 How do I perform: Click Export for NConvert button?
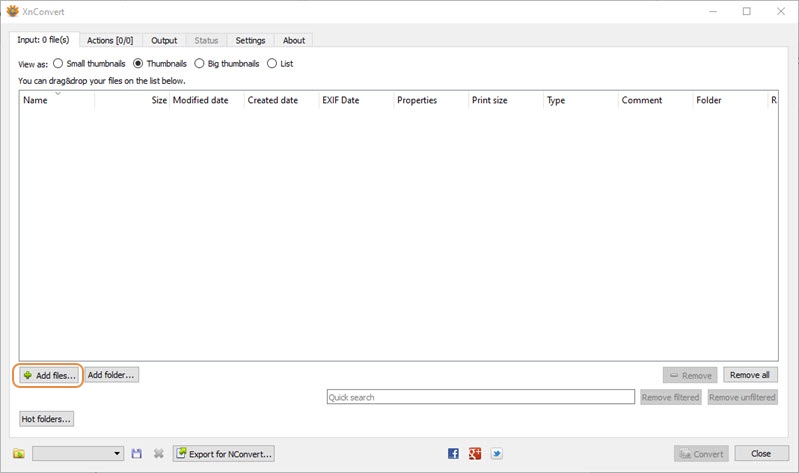(223, 454)
